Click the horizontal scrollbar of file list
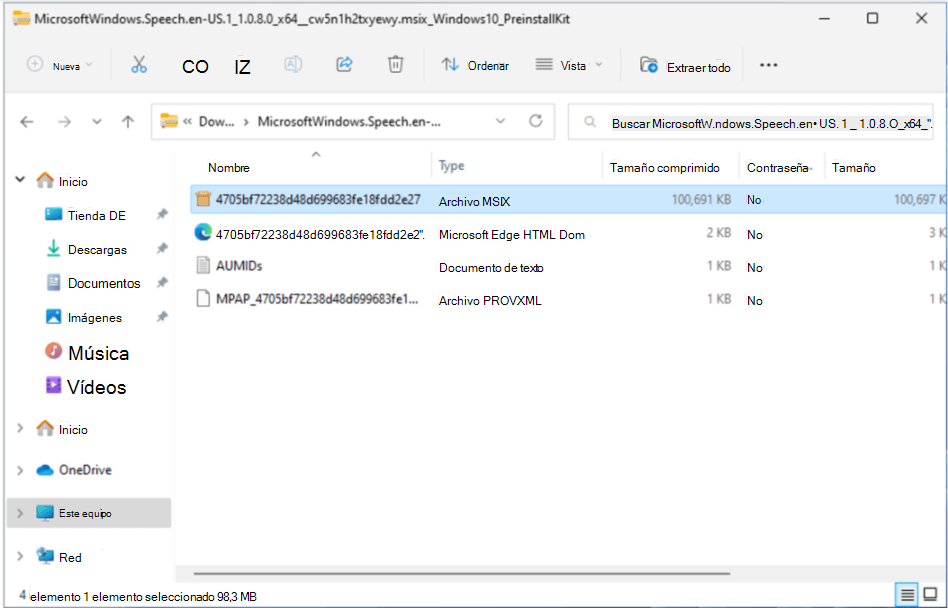Image resolution: width=948 pixels, height=608 pixels. 461,573
